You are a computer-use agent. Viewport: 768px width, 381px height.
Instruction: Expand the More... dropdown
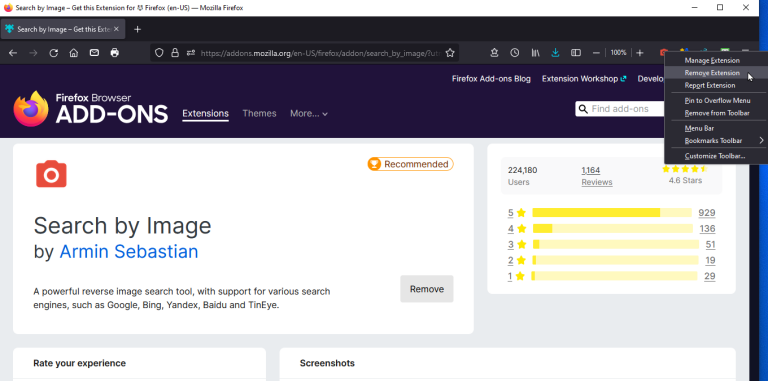point(309,113)
